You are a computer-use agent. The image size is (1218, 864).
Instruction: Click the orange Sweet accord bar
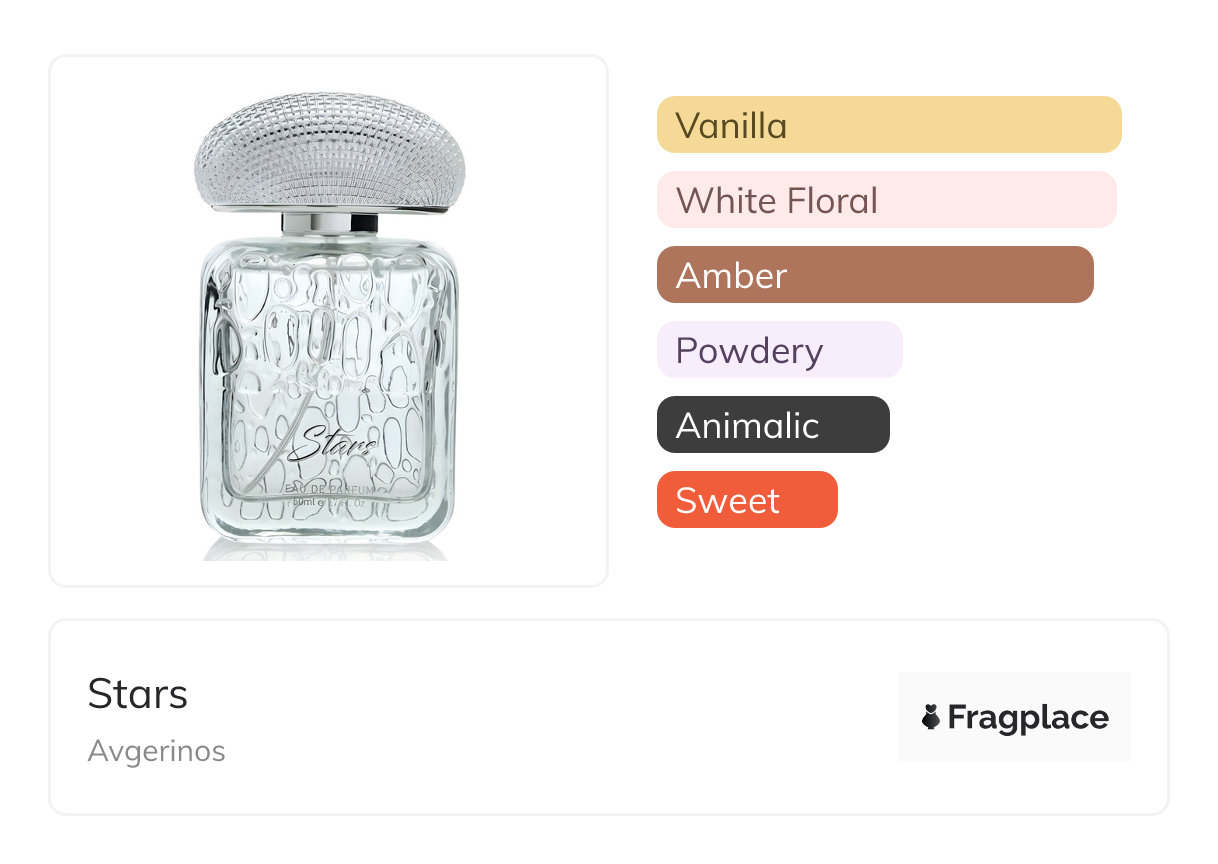pos(746,500)
